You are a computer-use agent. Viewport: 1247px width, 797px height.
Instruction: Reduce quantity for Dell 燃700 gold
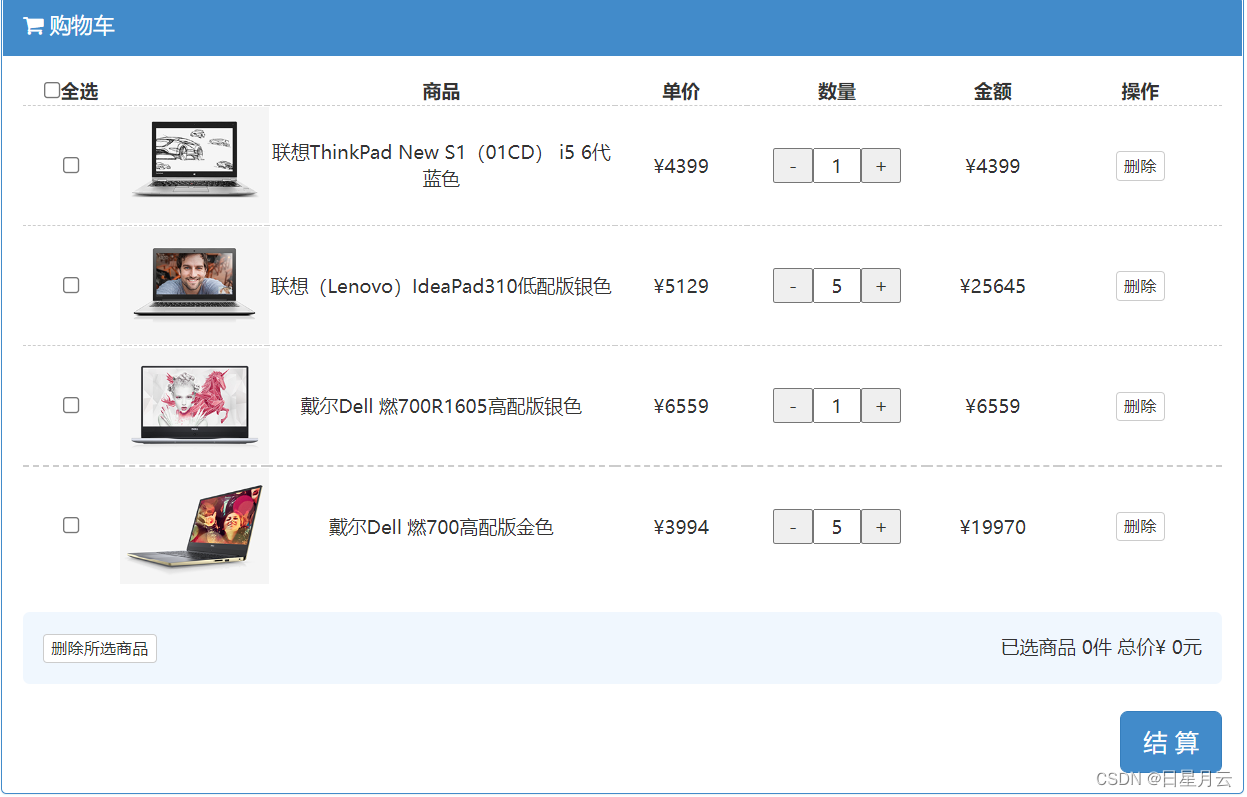click(x=793, y=527)
